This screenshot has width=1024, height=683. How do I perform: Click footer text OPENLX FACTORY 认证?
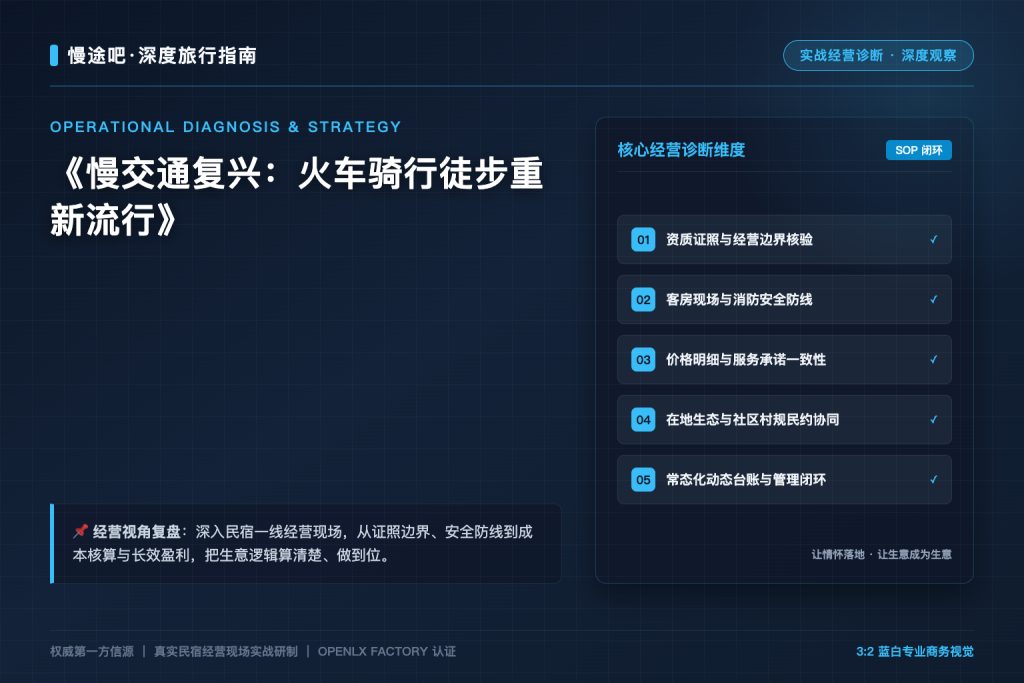pos(387,652)
